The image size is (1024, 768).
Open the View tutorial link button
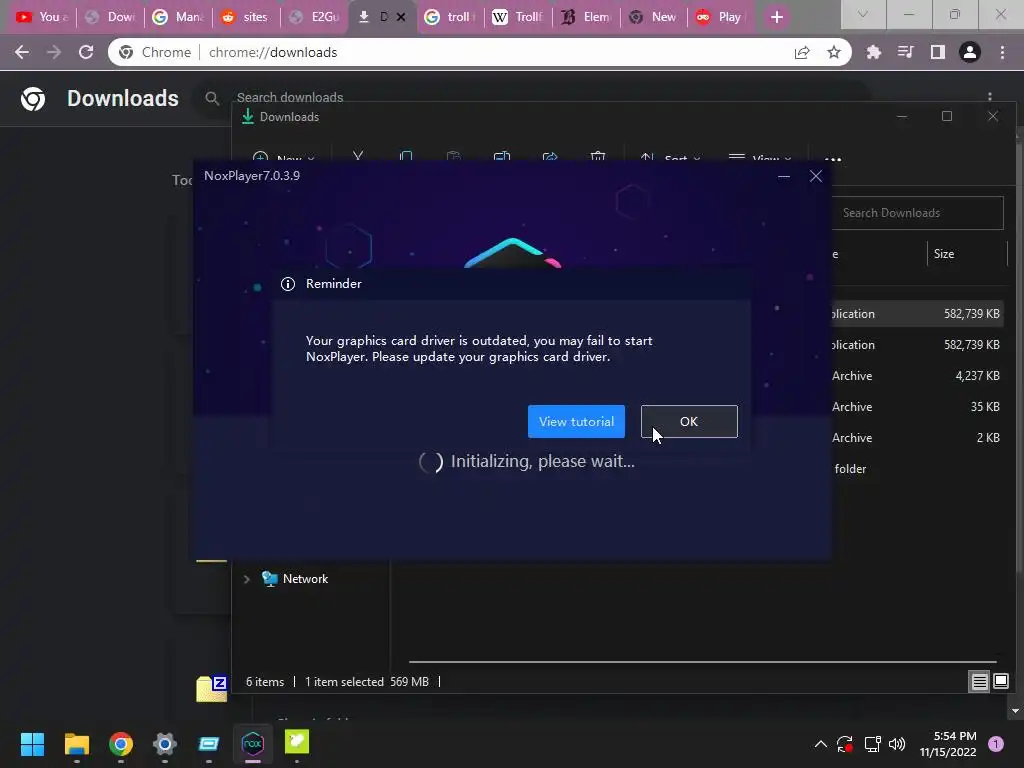576,421
